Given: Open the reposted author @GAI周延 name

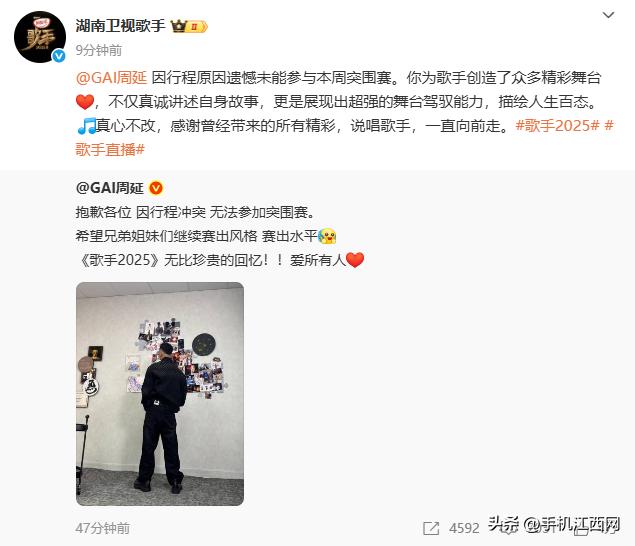Looking at the screenshot, I should tap(109, 188).
